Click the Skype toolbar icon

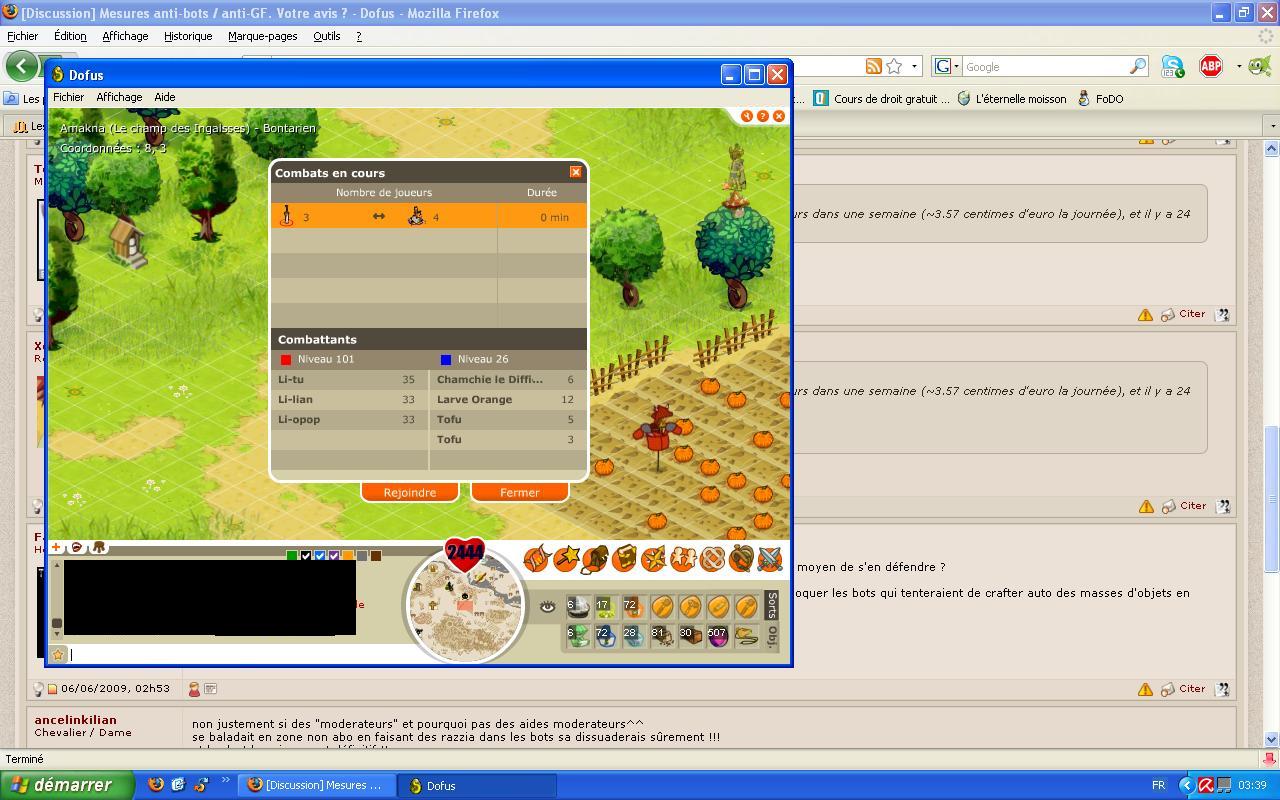1172,67
